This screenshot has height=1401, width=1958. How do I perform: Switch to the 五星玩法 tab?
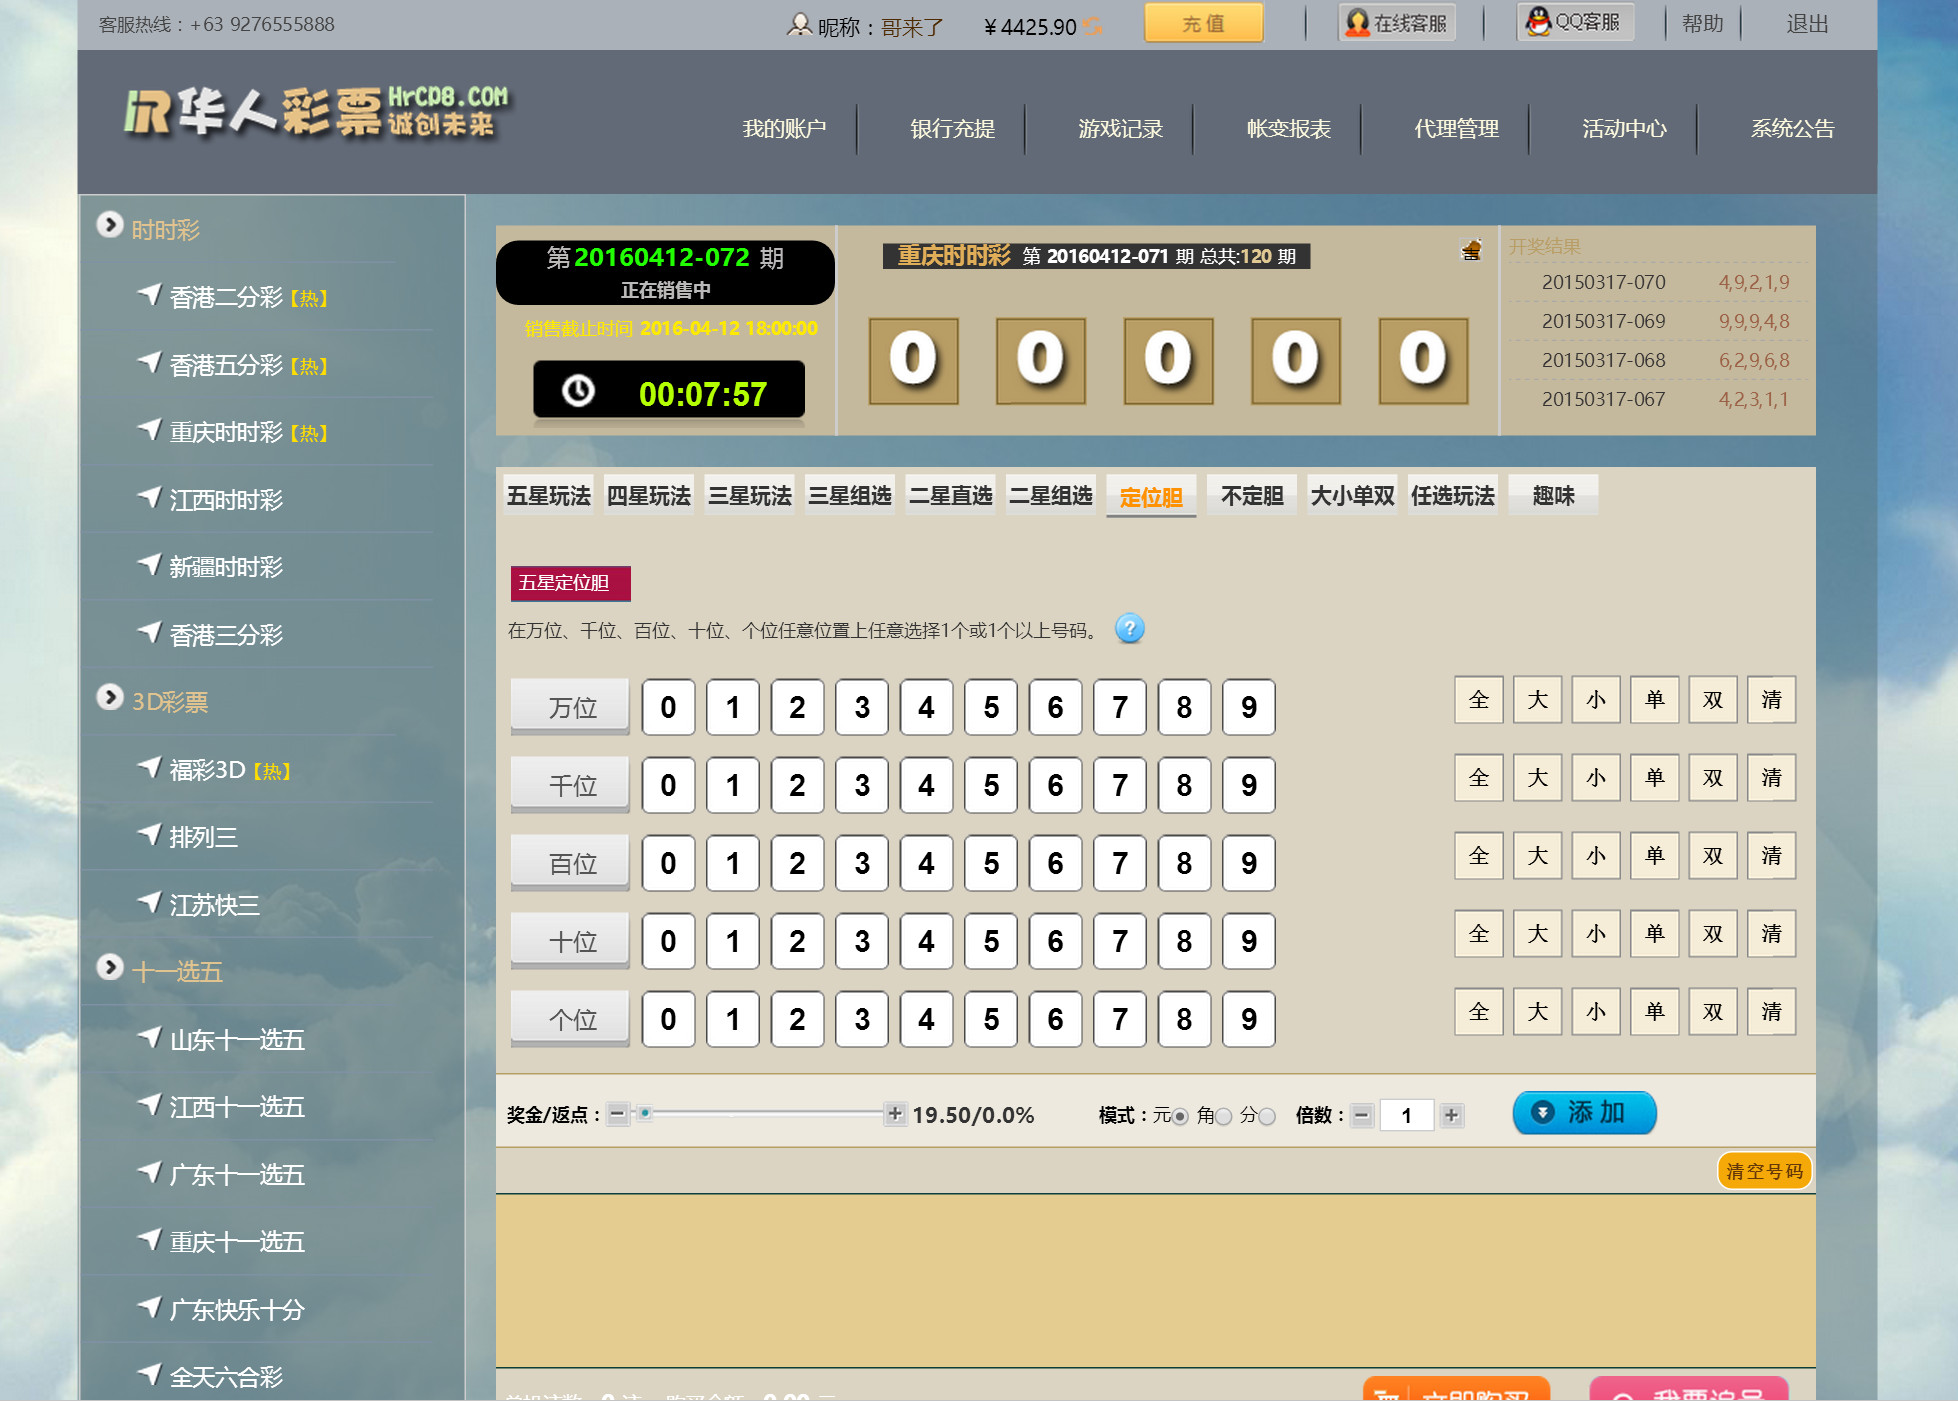point(548,496)
